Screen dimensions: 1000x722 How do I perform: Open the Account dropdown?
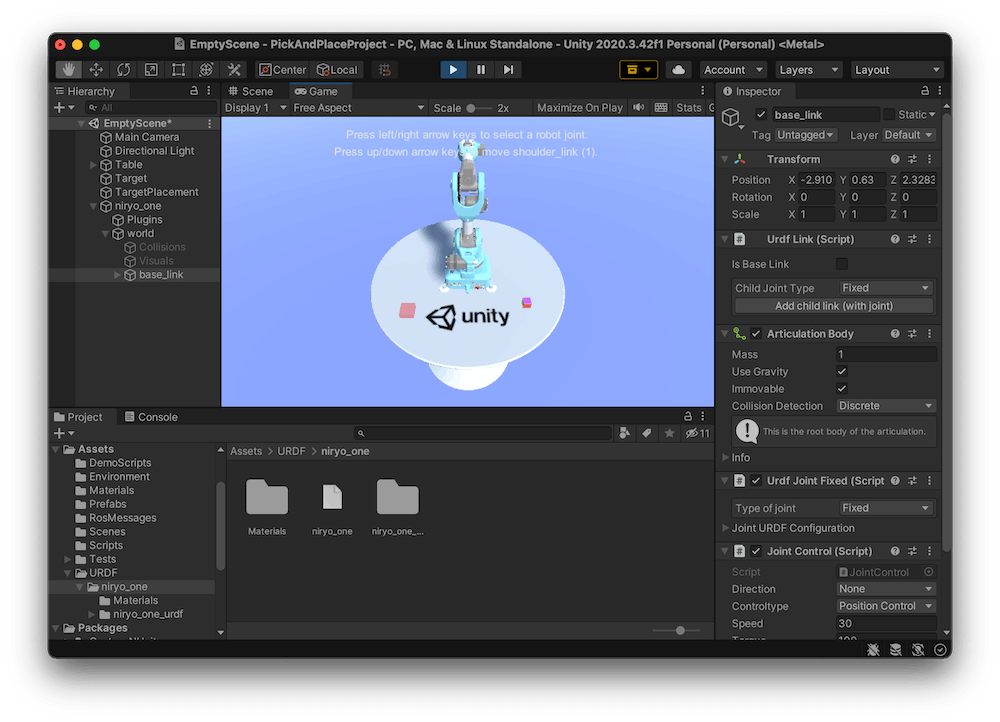click(733, 70)
